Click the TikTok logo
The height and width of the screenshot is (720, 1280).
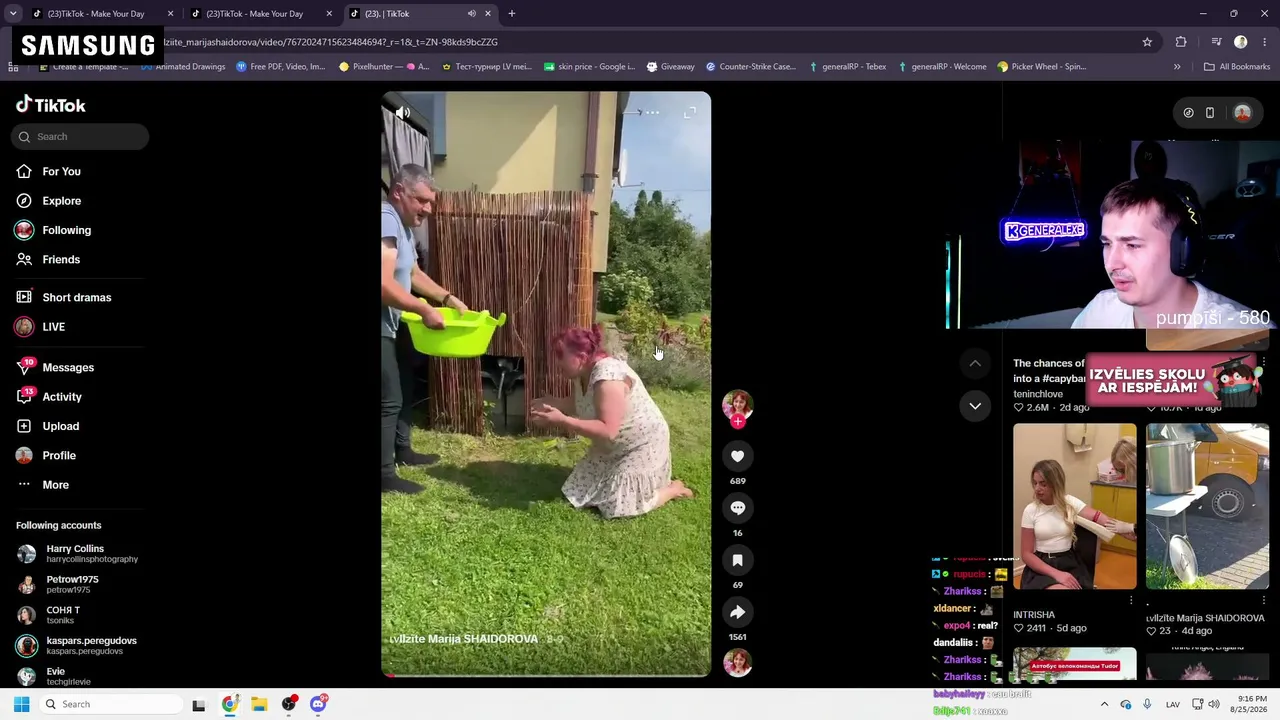coord(51,105)
